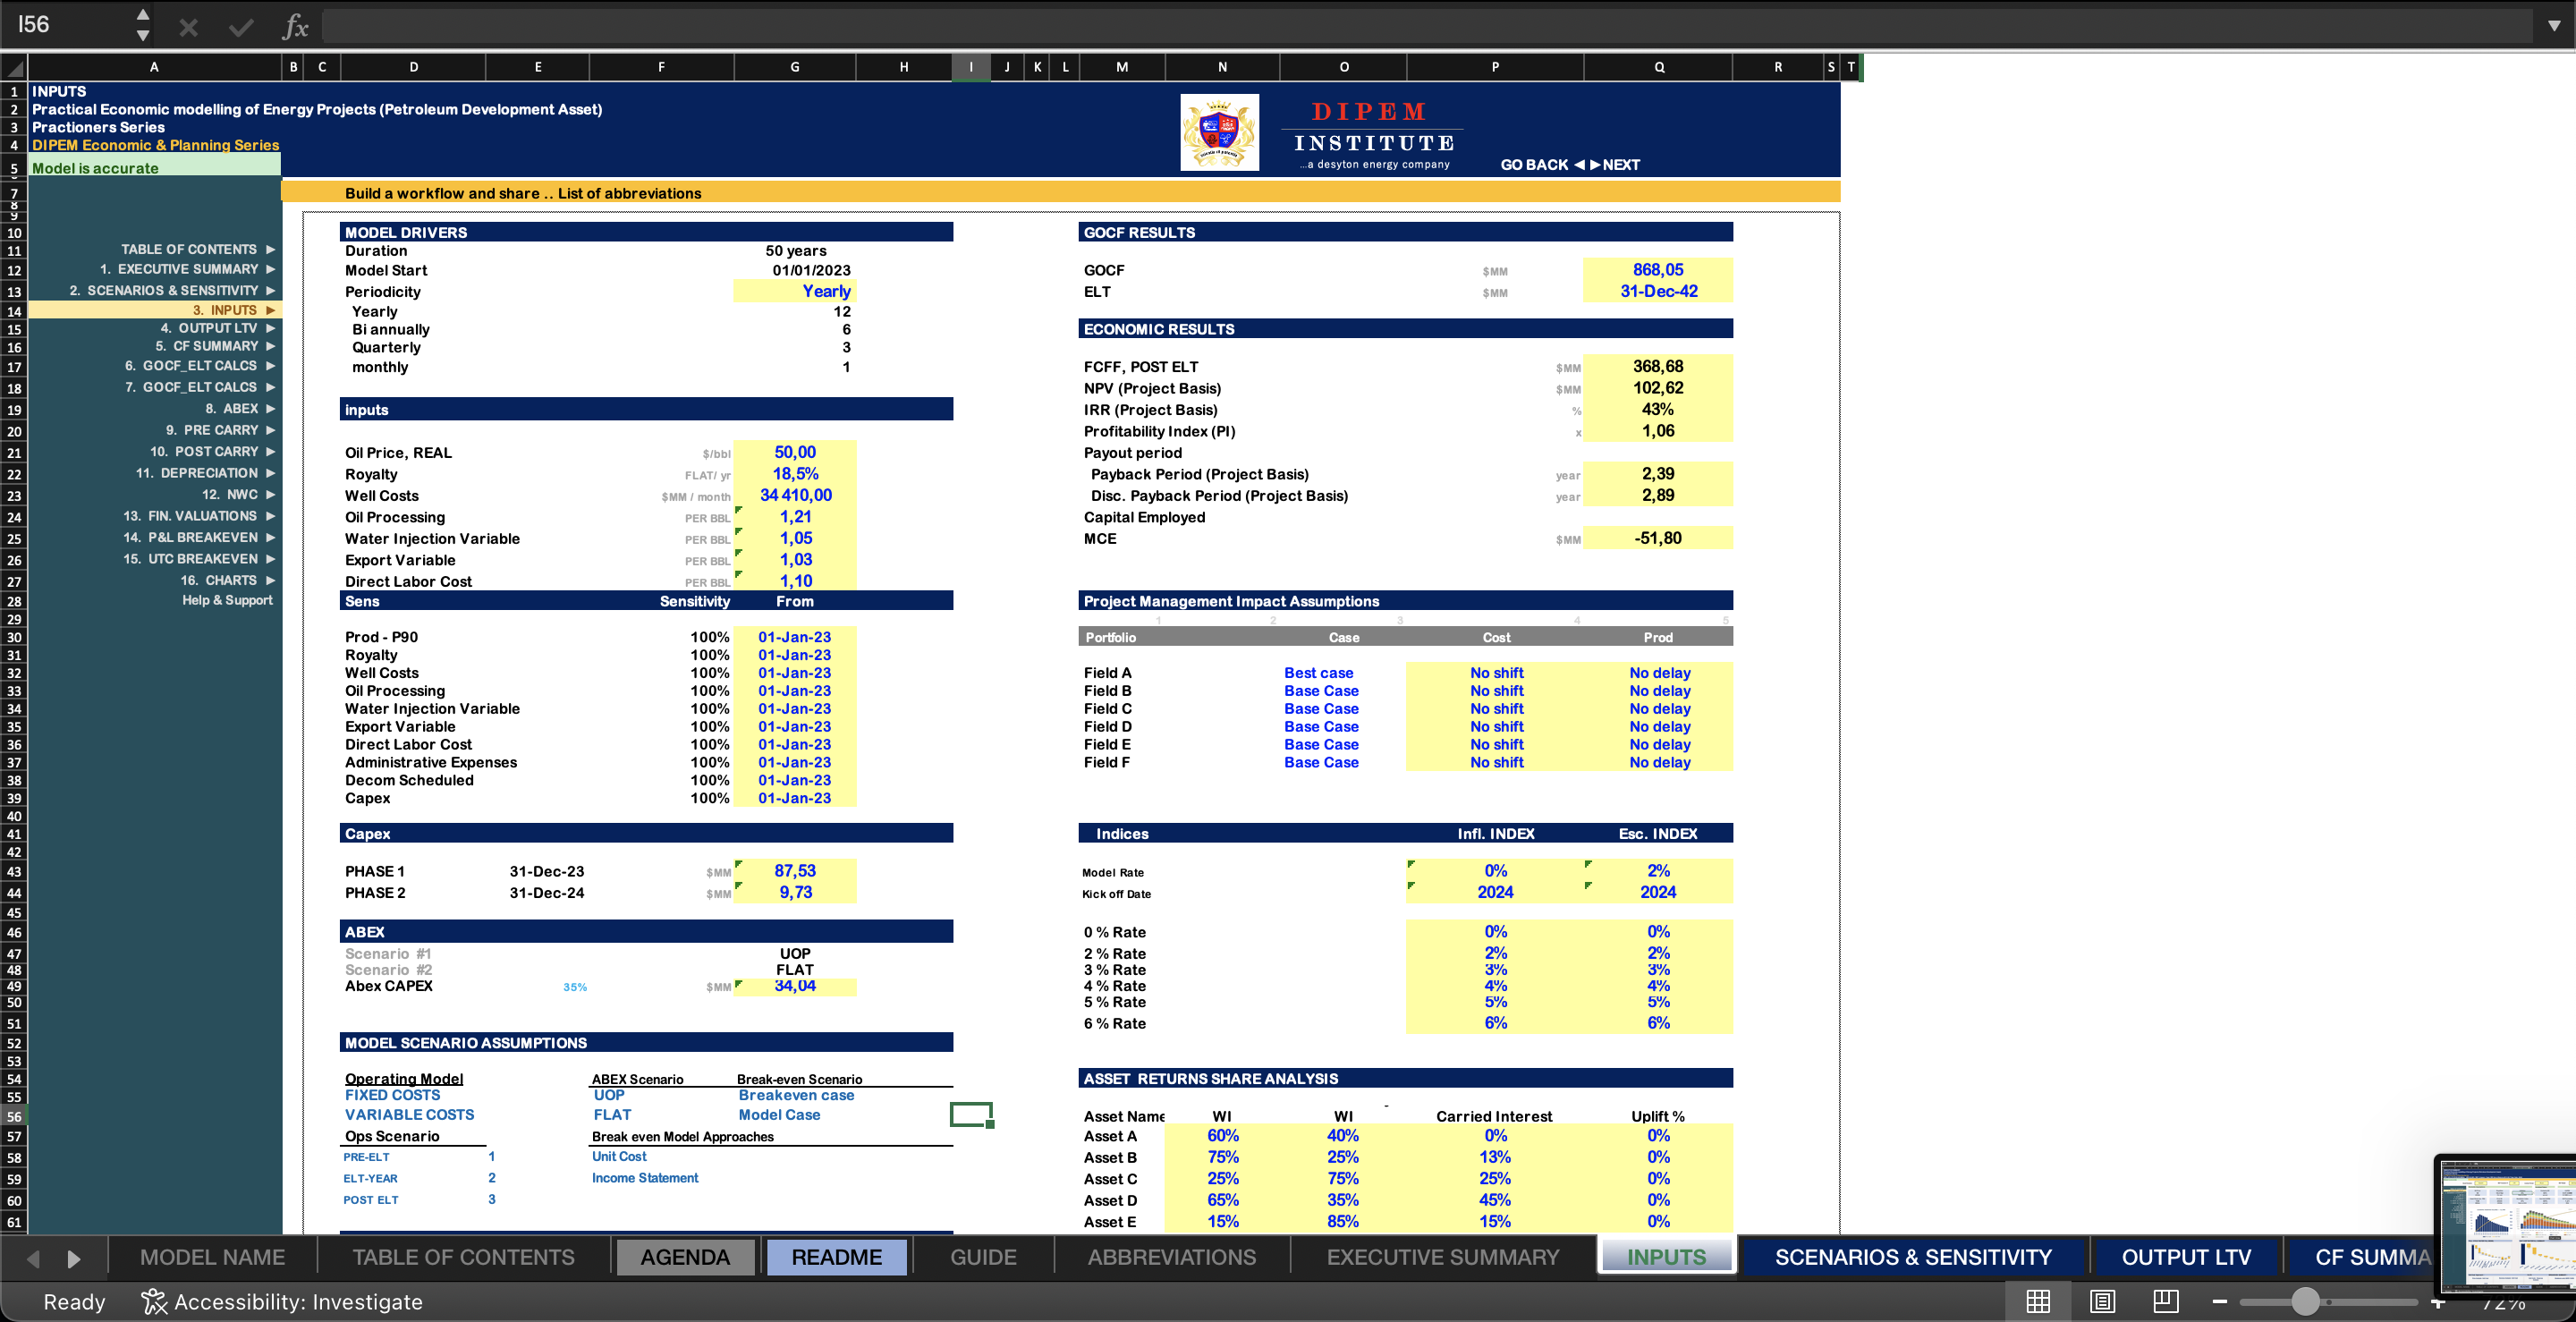Click the formula bar cancel X icon
This screenshot has height=1322, width=2576.
tap(188, 27)
